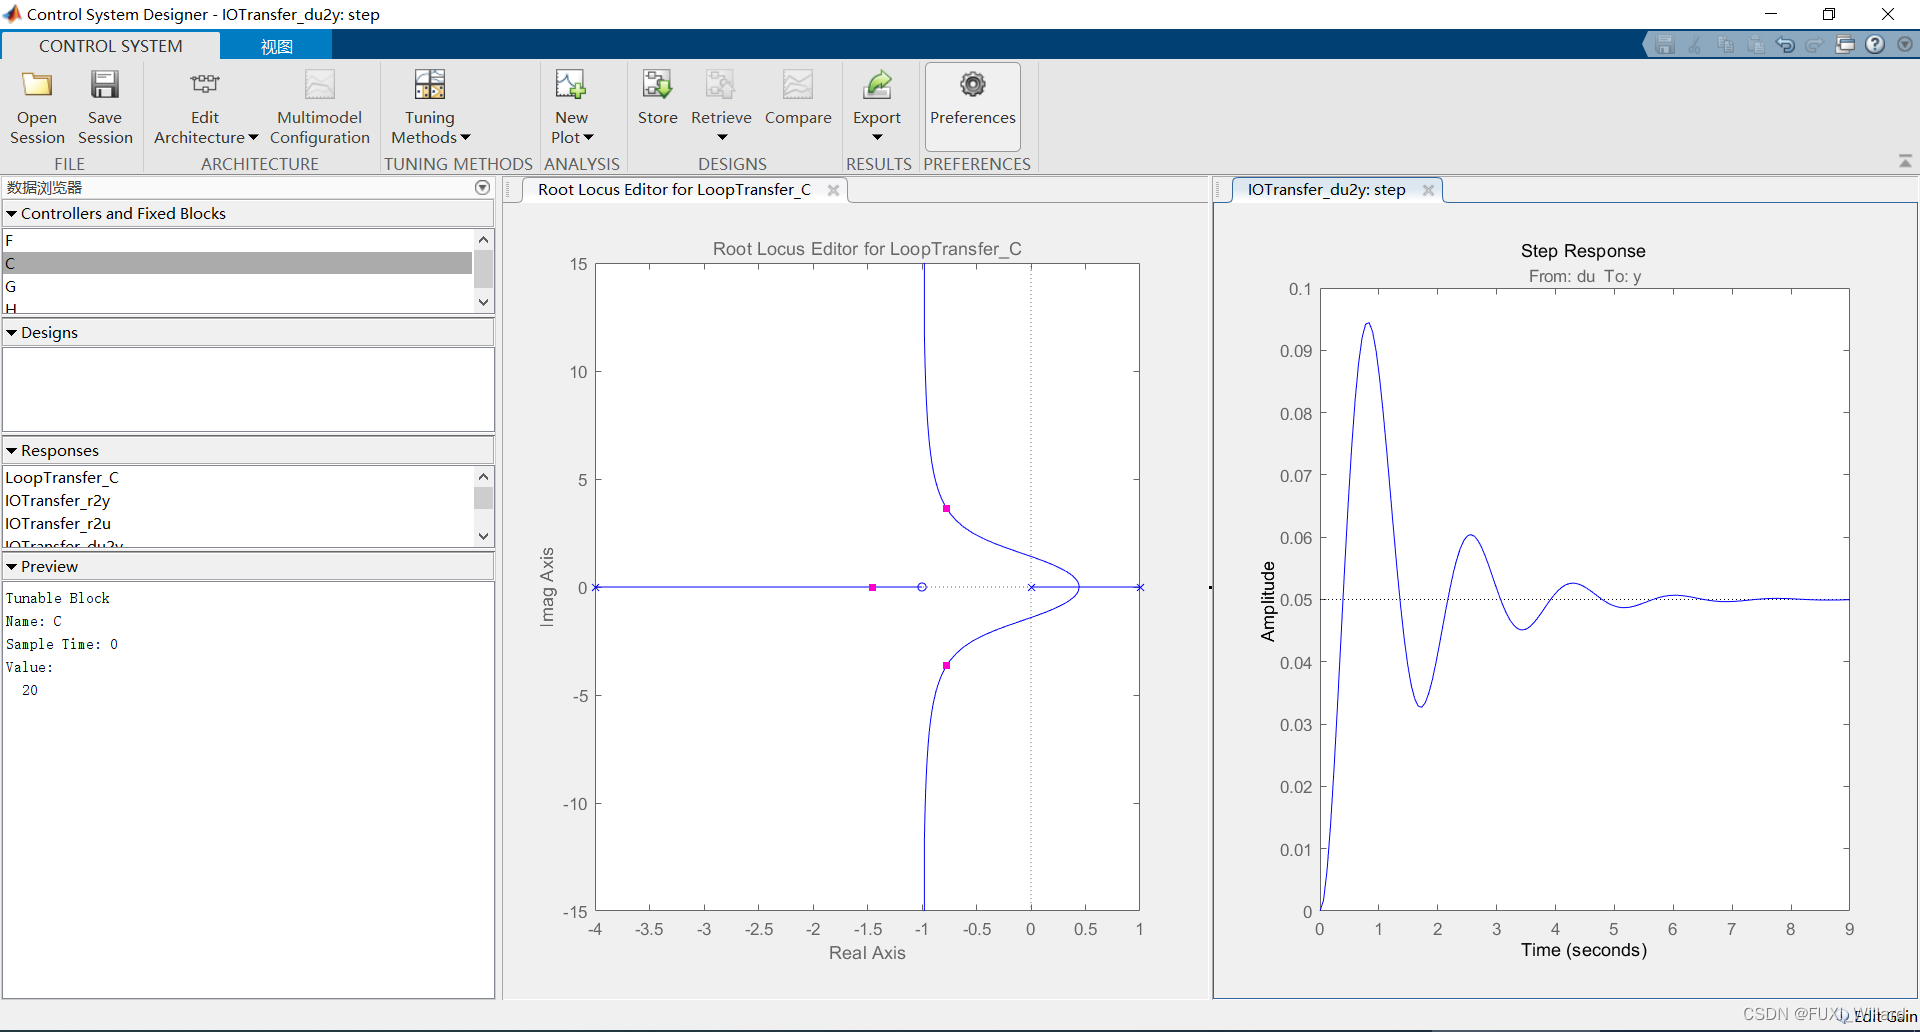Select LoopTransfer_C response
Screen dimensions: 1920x1032
pyautogui.click(x=238, y=477)
